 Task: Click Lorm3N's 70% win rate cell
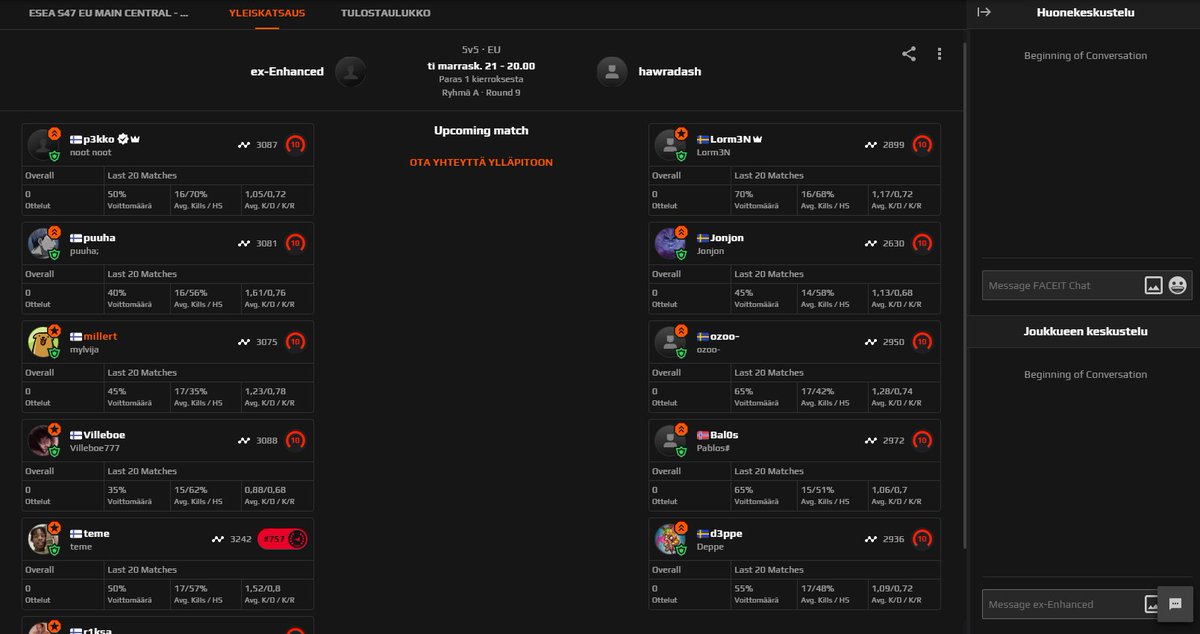764,199
